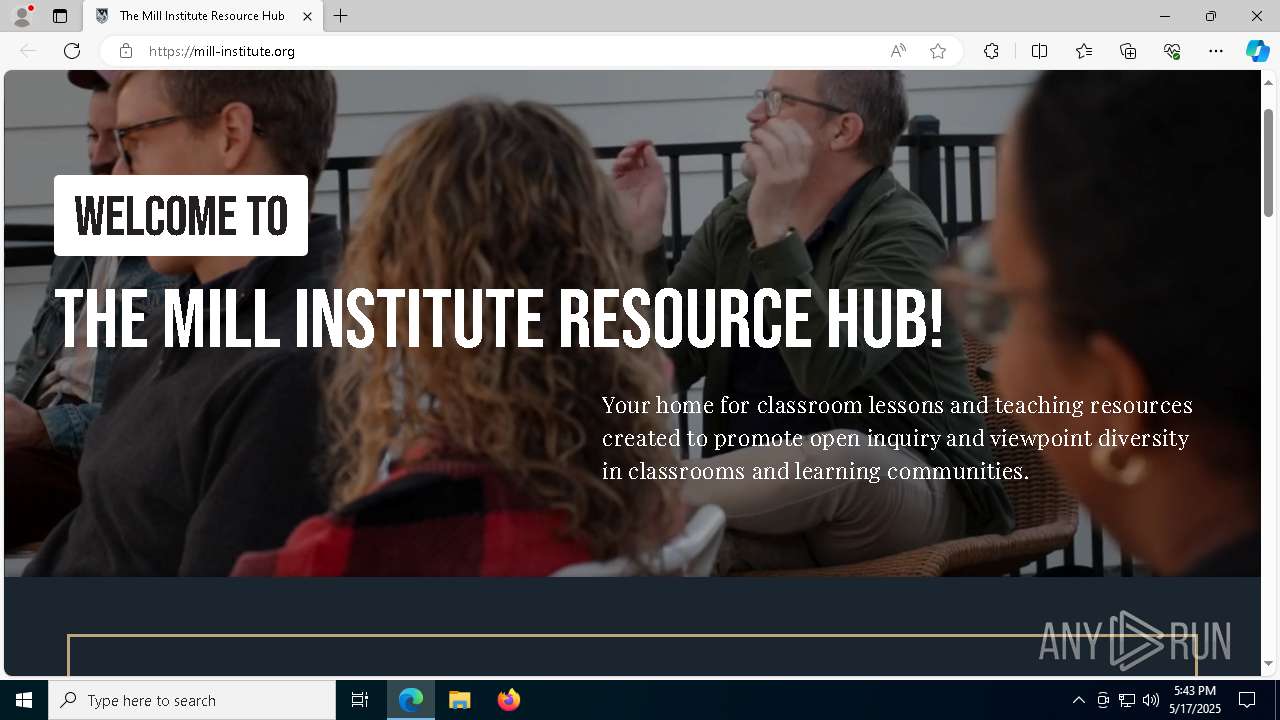Add this page to favorites
Screen dimensions: 1280x720
(x=938, y=51)
